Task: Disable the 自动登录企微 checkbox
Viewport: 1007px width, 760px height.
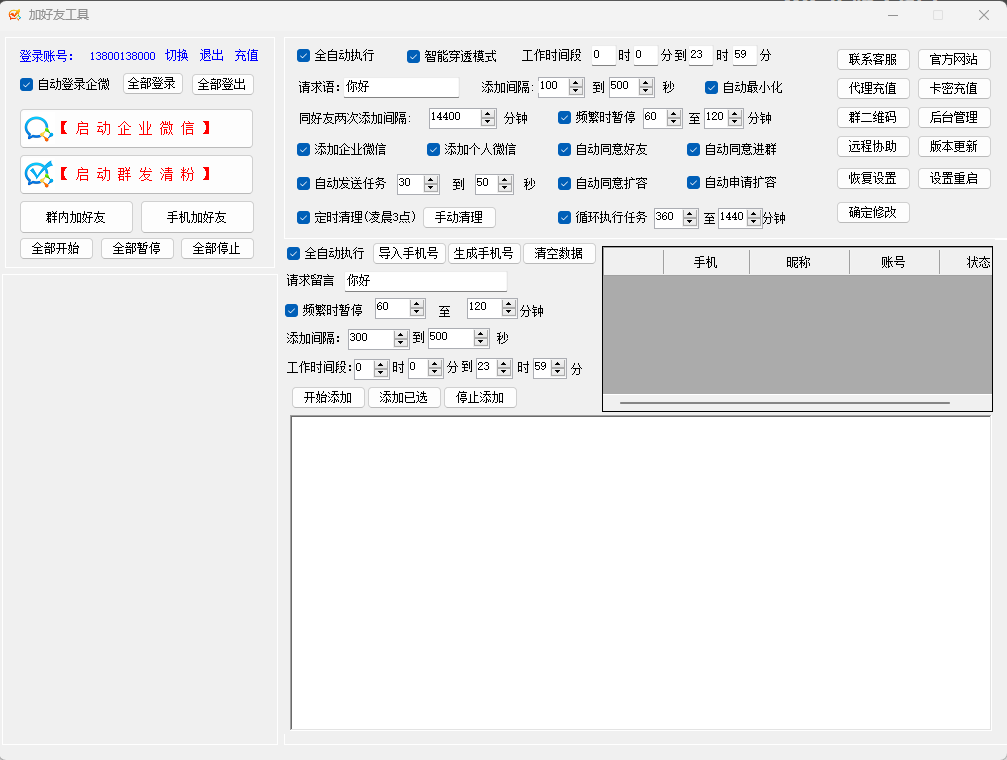Action: pyautogui.click(x=27, y=85)
